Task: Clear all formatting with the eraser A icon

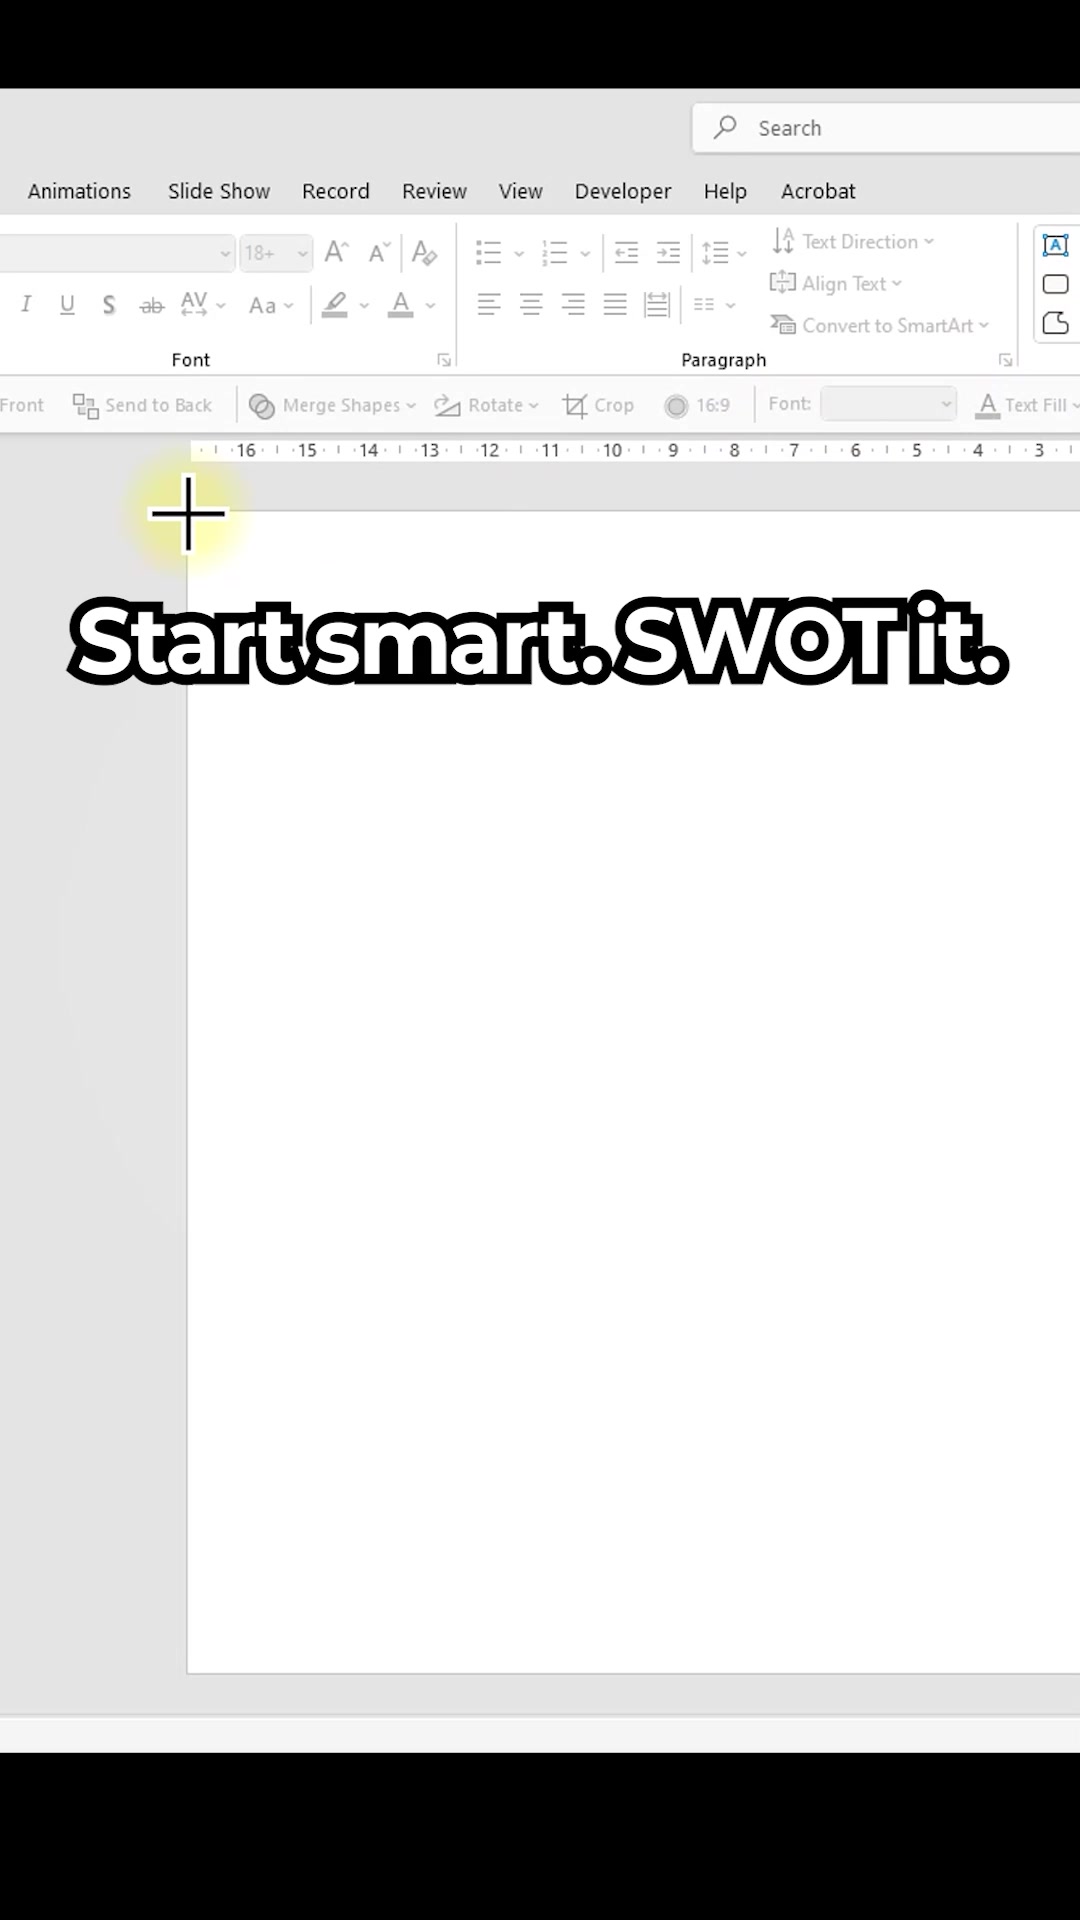Action: click(424, 252)
